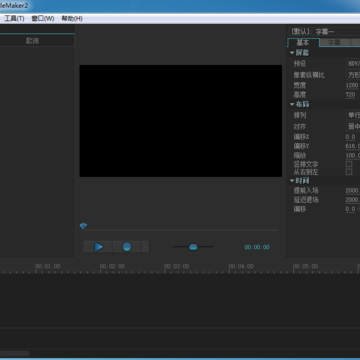Click the timeline ruler at 00:03:00
This screenshot has width=360, height=360.
click(x=176, y=266)
